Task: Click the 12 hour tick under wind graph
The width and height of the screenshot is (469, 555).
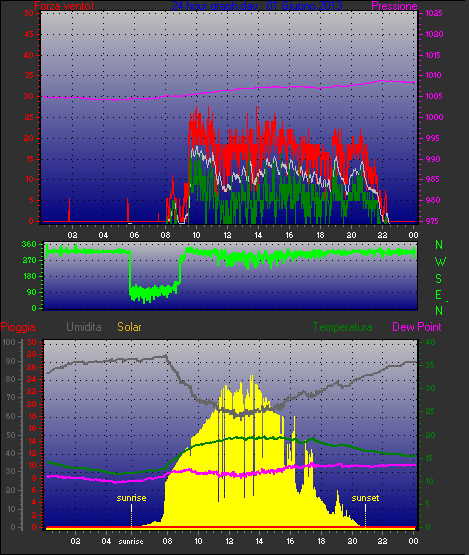Action: [x=227, y=235]
